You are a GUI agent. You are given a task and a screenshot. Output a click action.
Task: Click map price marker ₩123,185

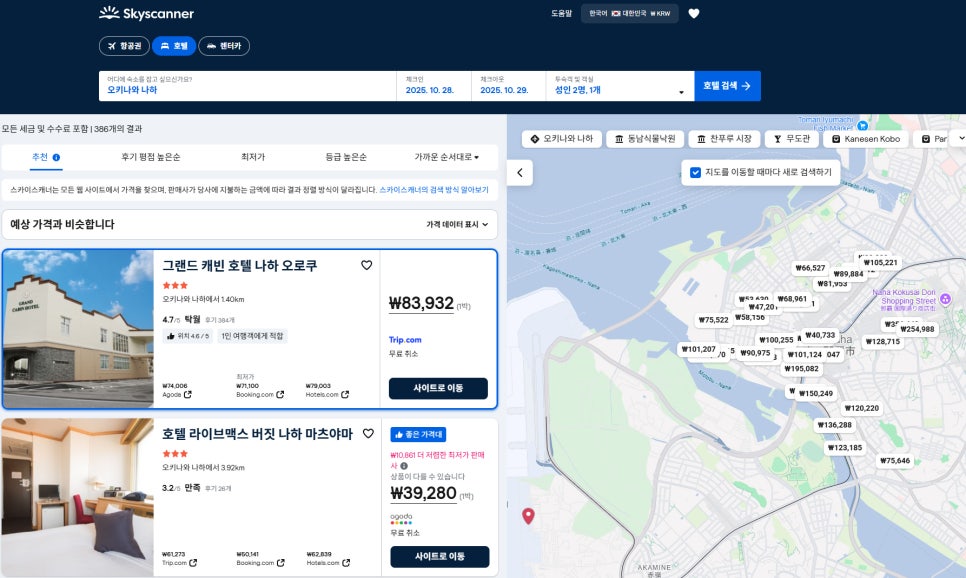(845, 447)
